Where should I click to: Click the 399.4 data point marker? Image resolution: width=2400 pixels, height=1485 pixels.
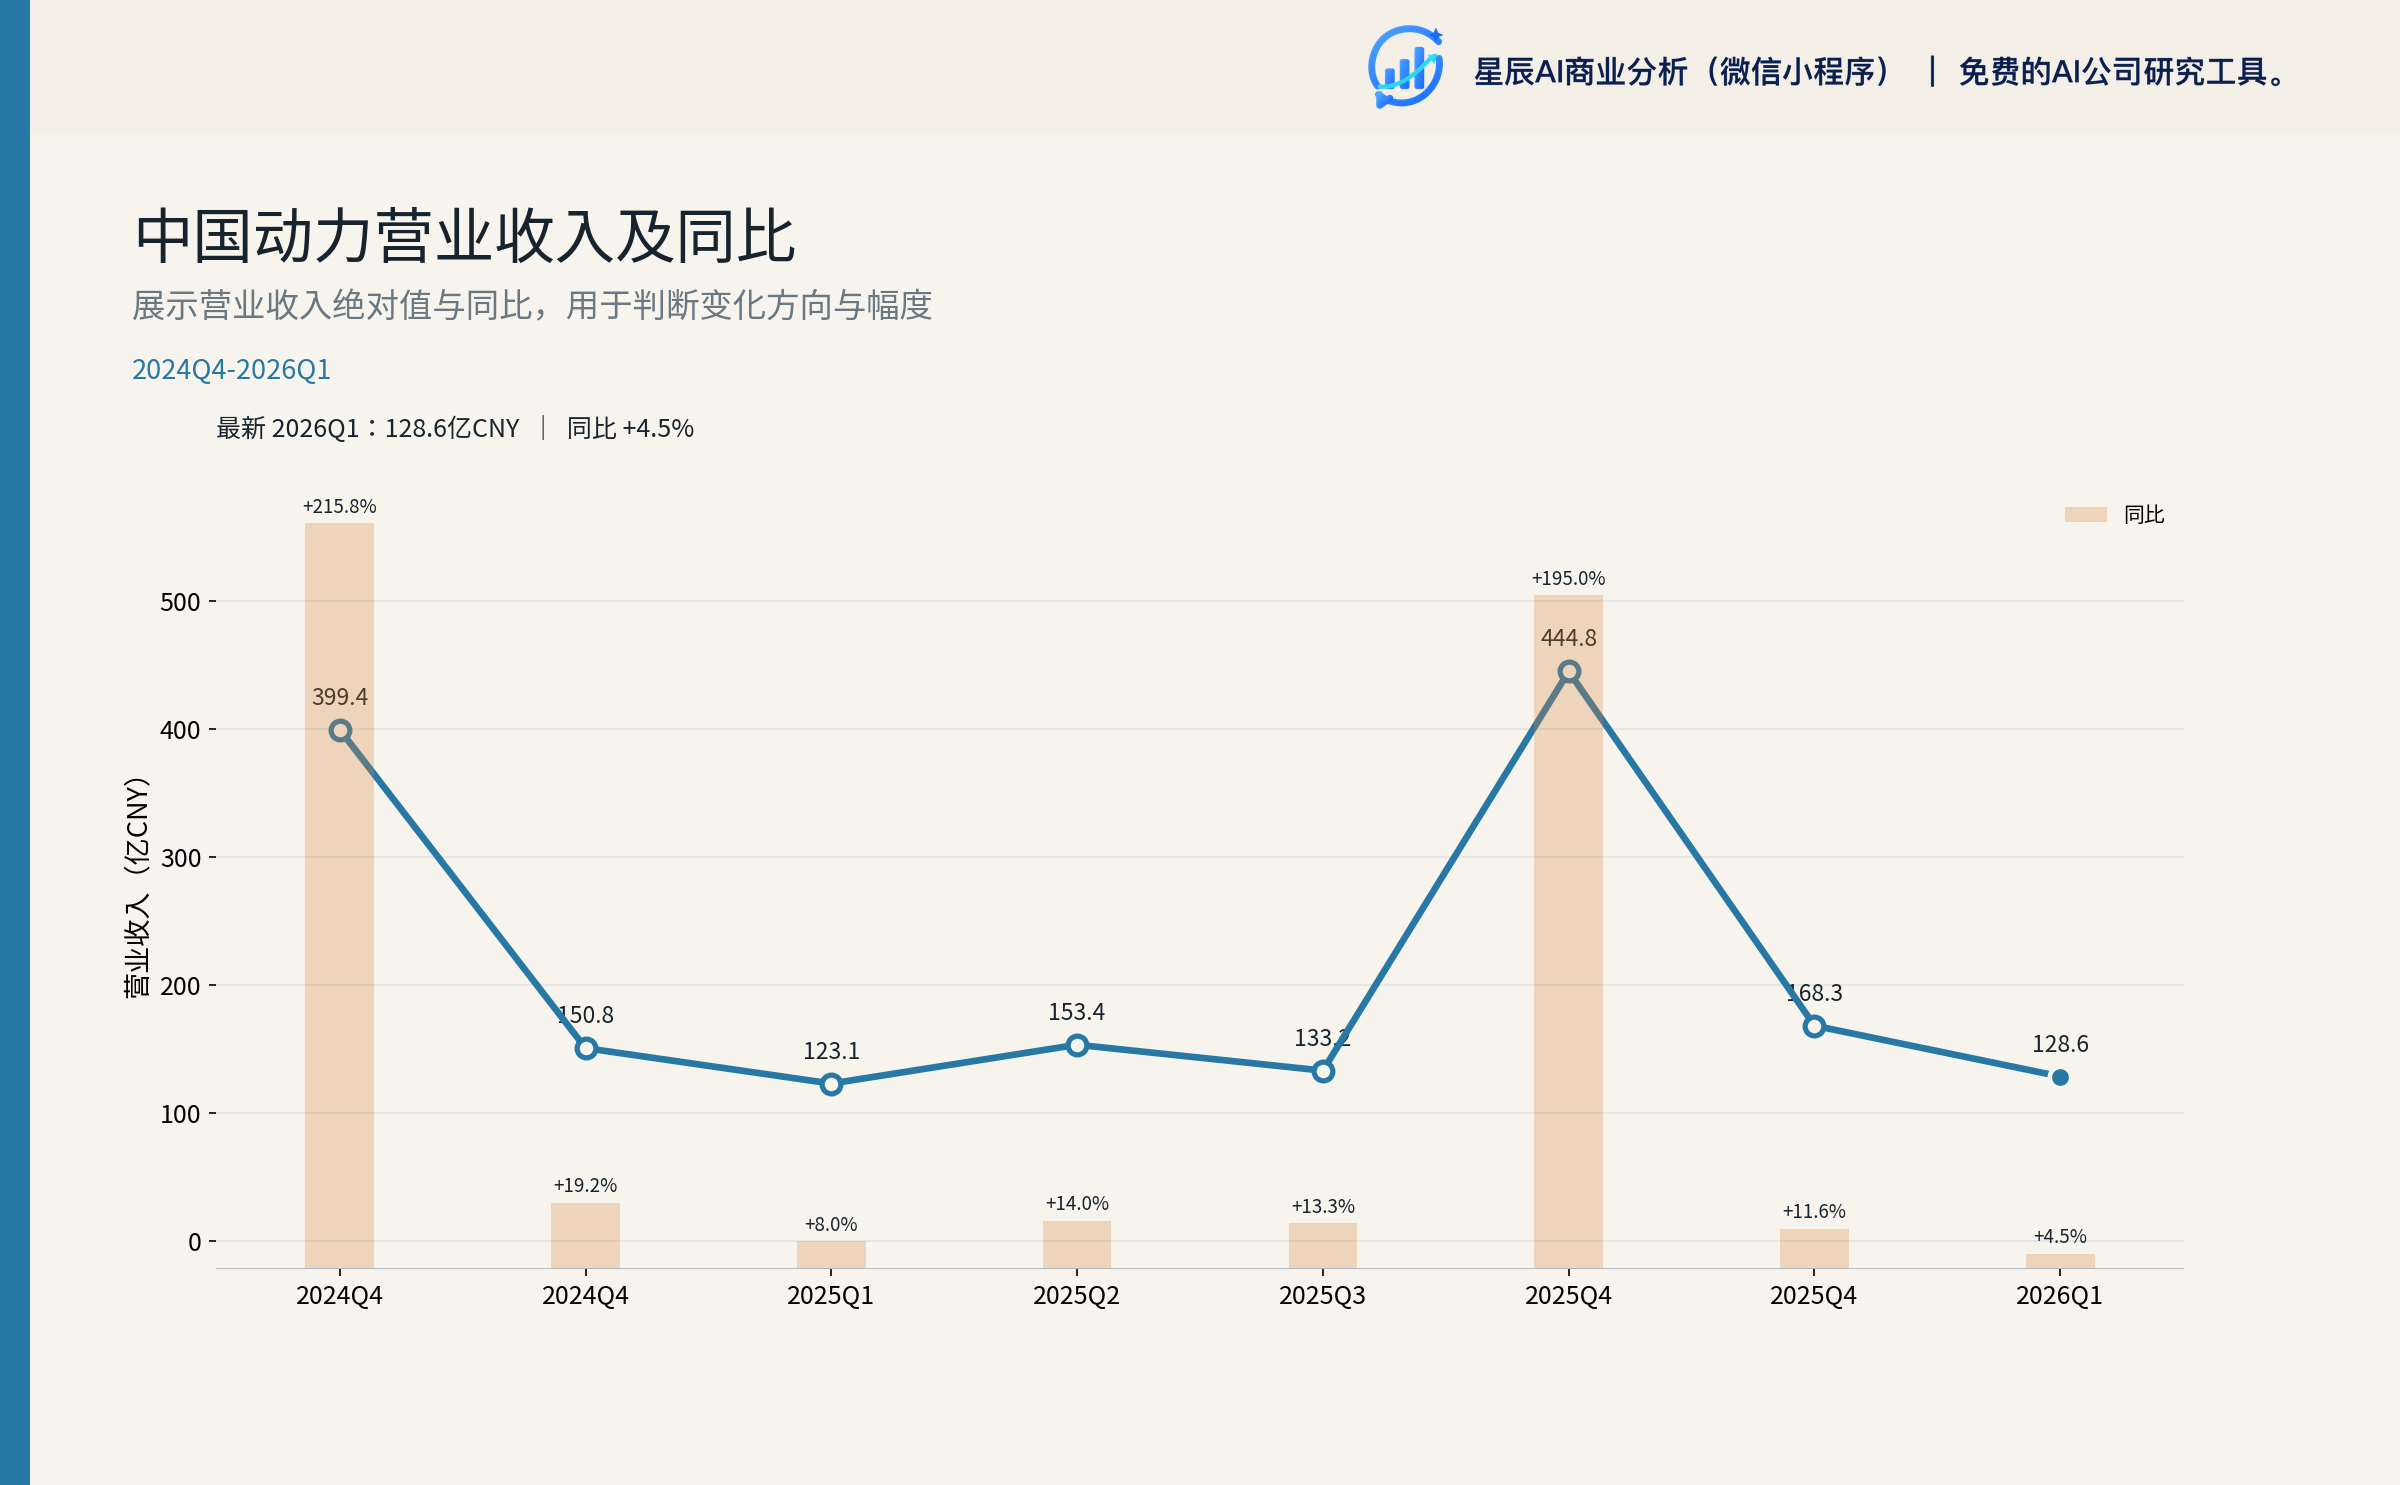coord(340,731)
